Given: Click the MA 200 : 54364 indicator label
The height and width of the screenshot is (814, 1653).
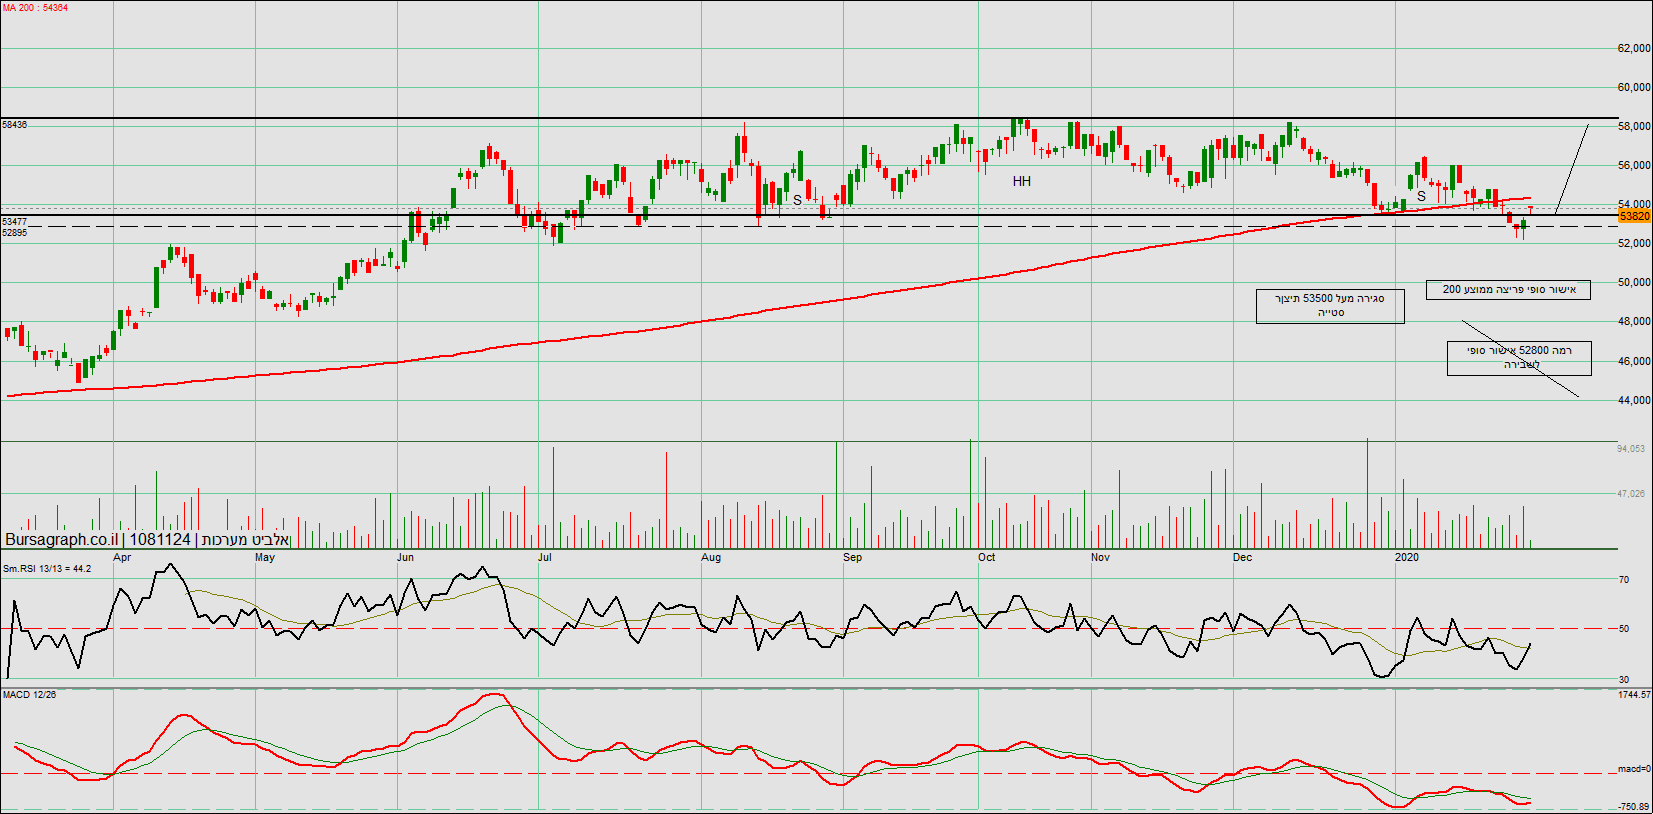Looking at the screenshot, I should pyautogui.click(x=35, y=8).
